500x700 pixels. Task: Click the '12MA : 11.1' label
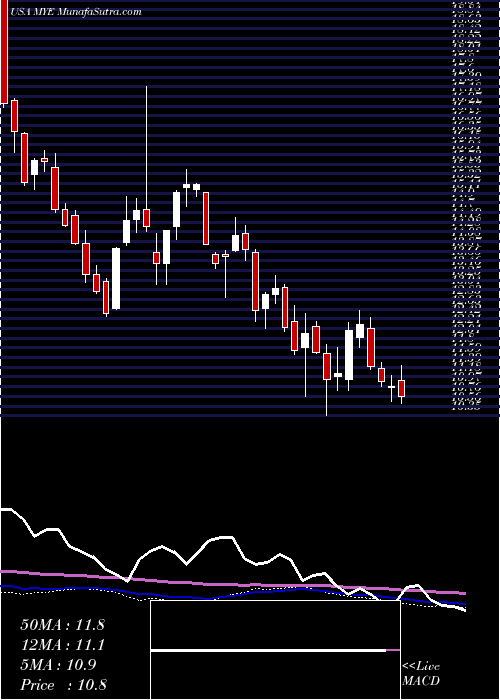(62, 645)
